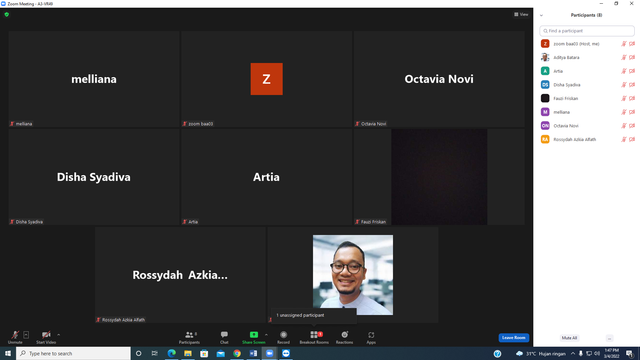640x360 pixels.
Task: Select Aditya Batara in participants list
Action: (587, 58)
